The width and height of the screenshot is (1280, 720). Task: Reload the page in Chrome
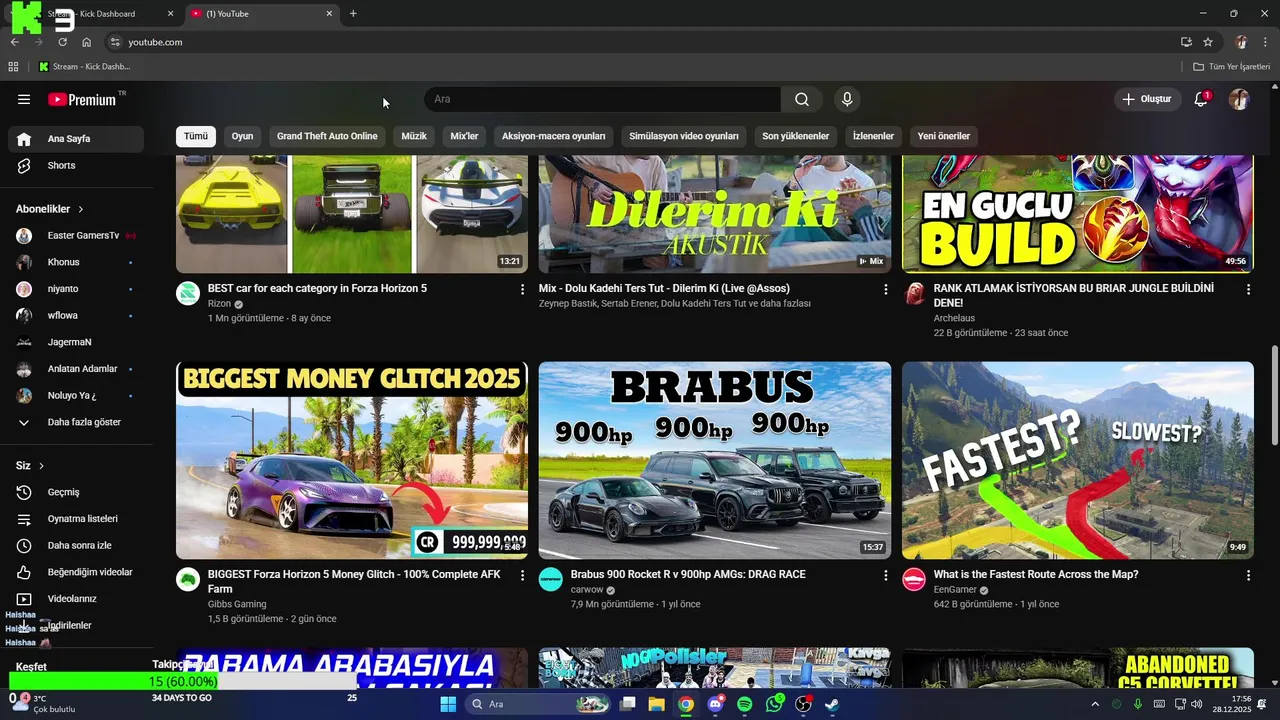click(x=62, y=42)
